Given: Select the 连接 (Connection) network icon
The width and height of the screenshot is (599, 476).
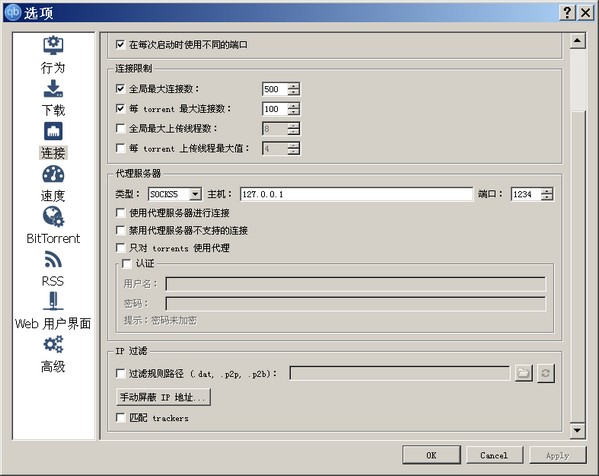Looking at the screenshot, I should tap(53, 131).
